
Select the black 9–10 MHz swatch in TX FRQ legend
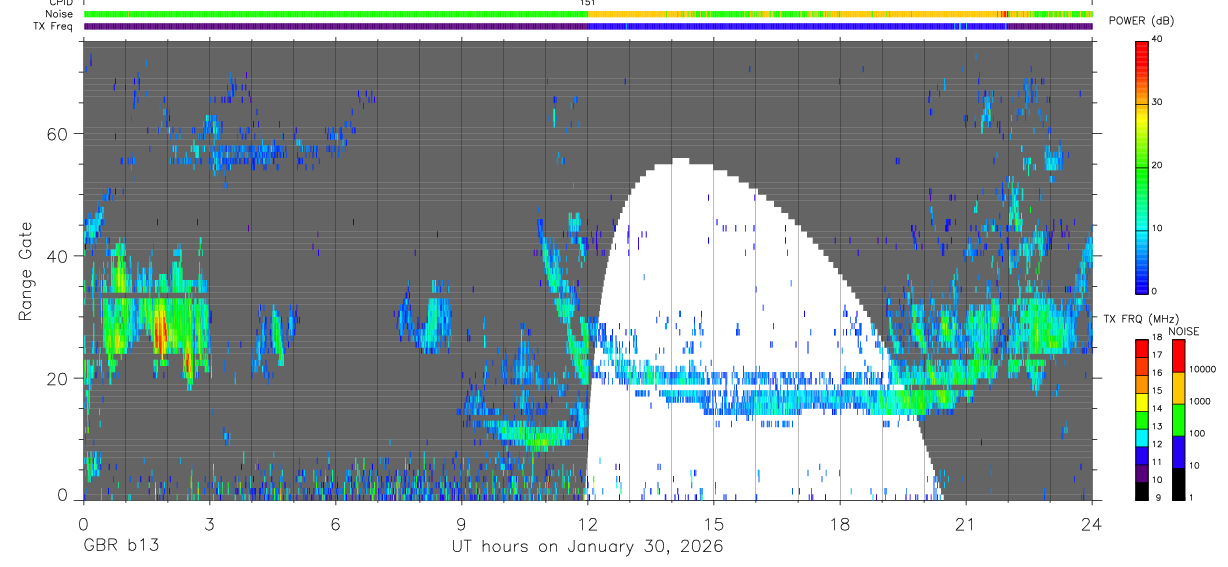[1144, 490]
